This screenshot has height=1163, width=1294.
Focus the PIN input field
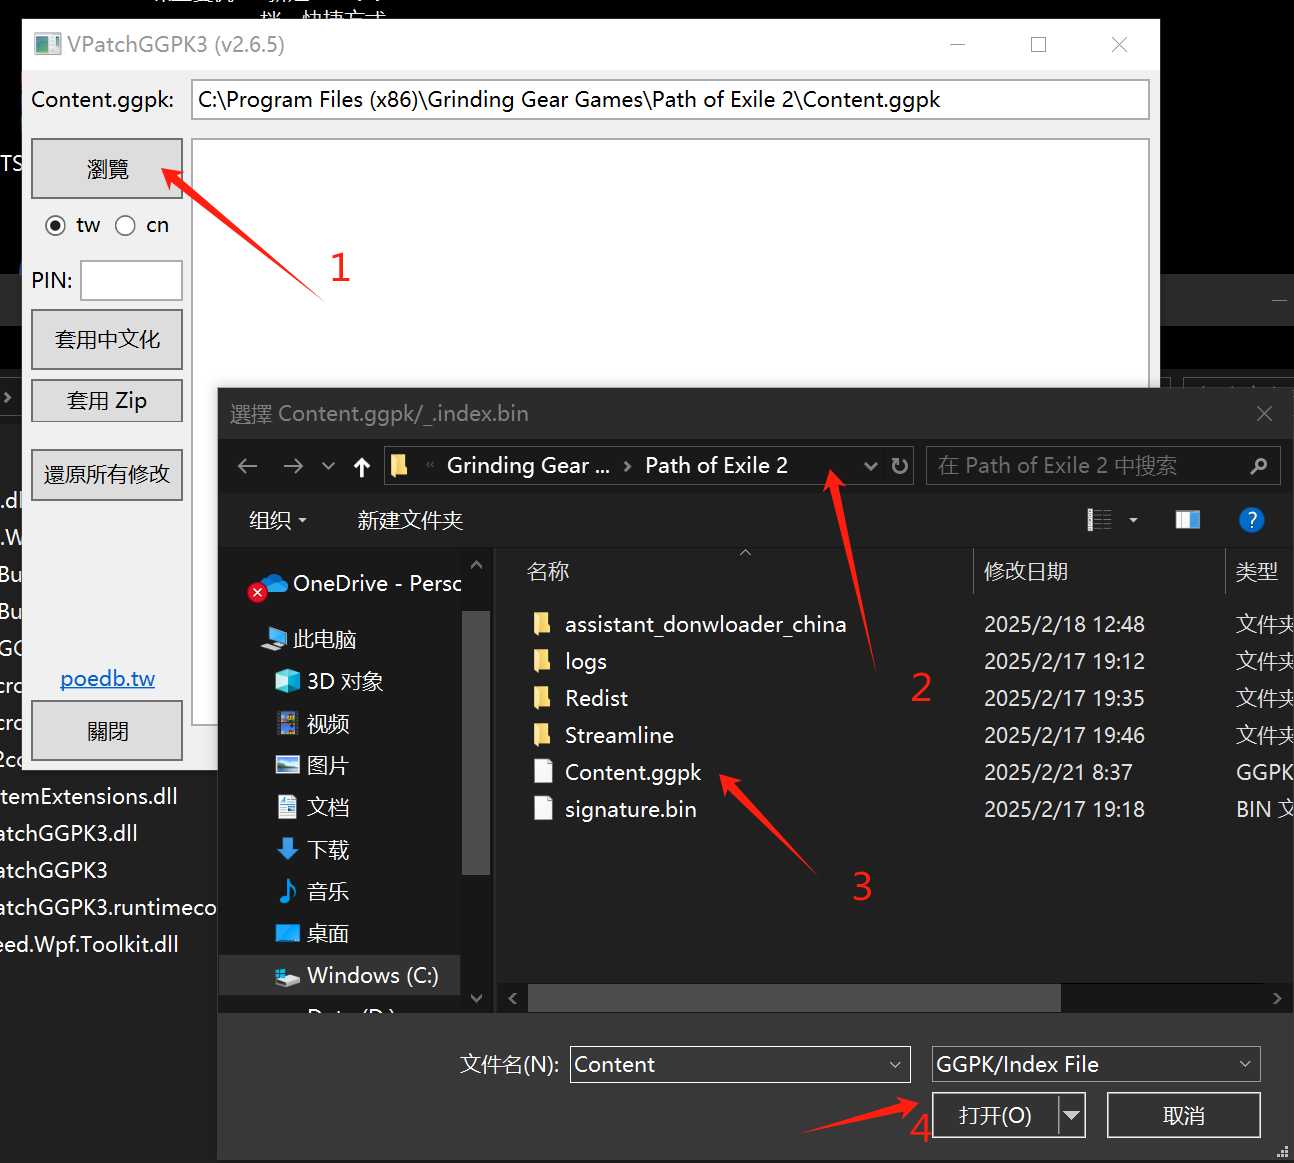coord(131,280)
